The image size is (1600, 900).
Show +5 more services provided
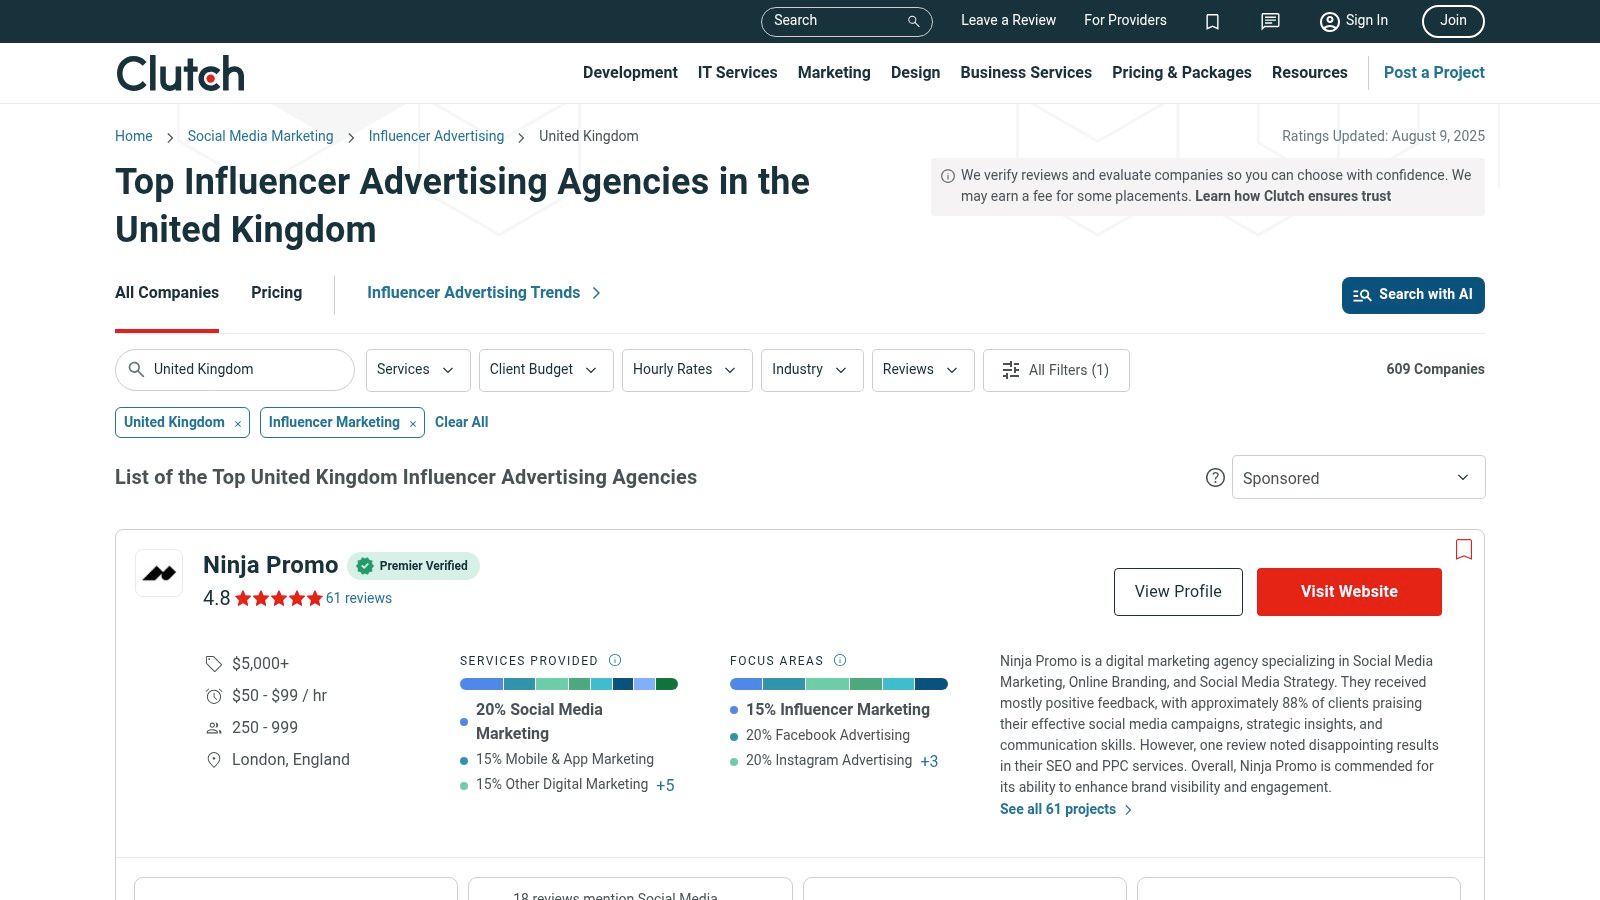tap(665, 786)
